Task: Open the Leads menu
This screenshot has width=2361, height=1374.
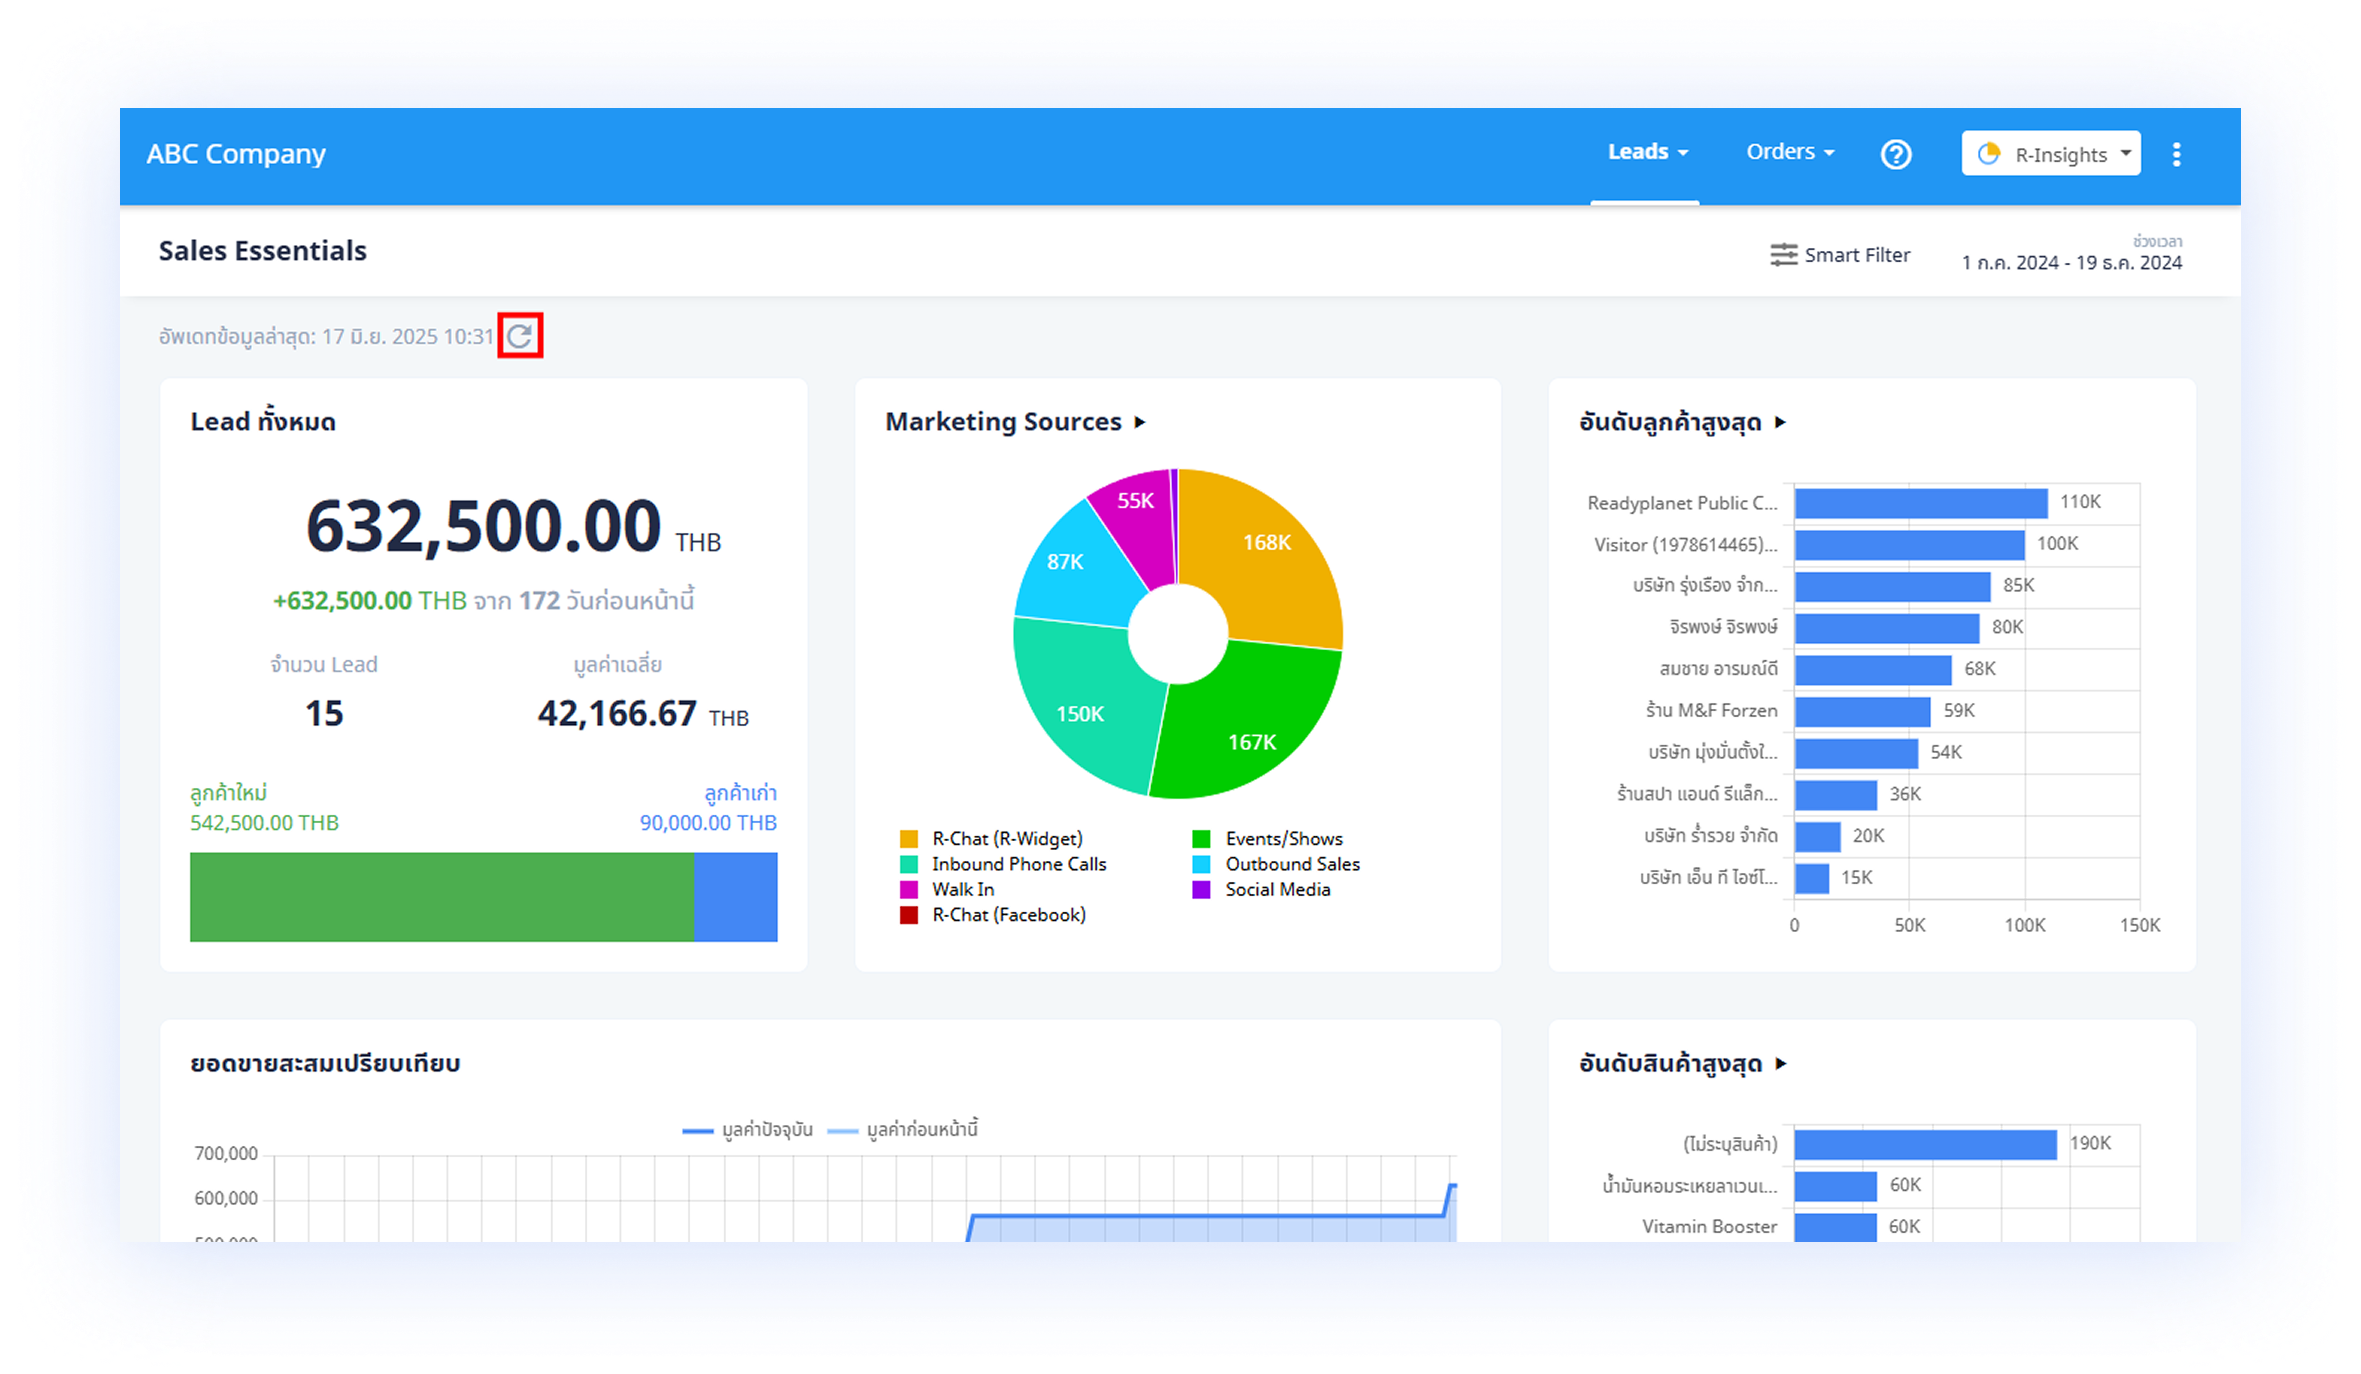Action: click(x=1646, y=152)
